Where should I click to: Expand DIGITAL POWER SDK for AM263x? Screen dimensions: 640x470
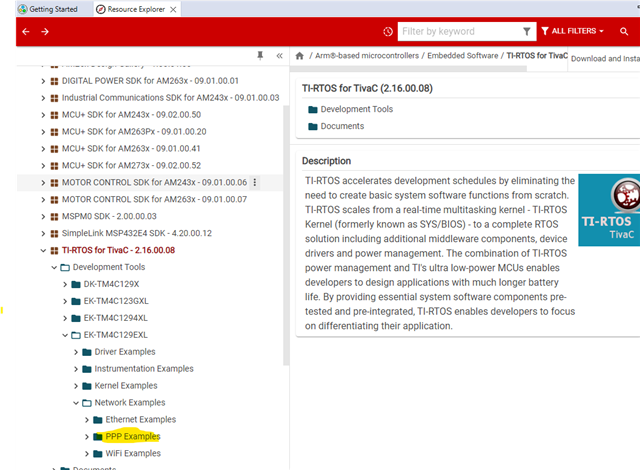click(43, 81)
